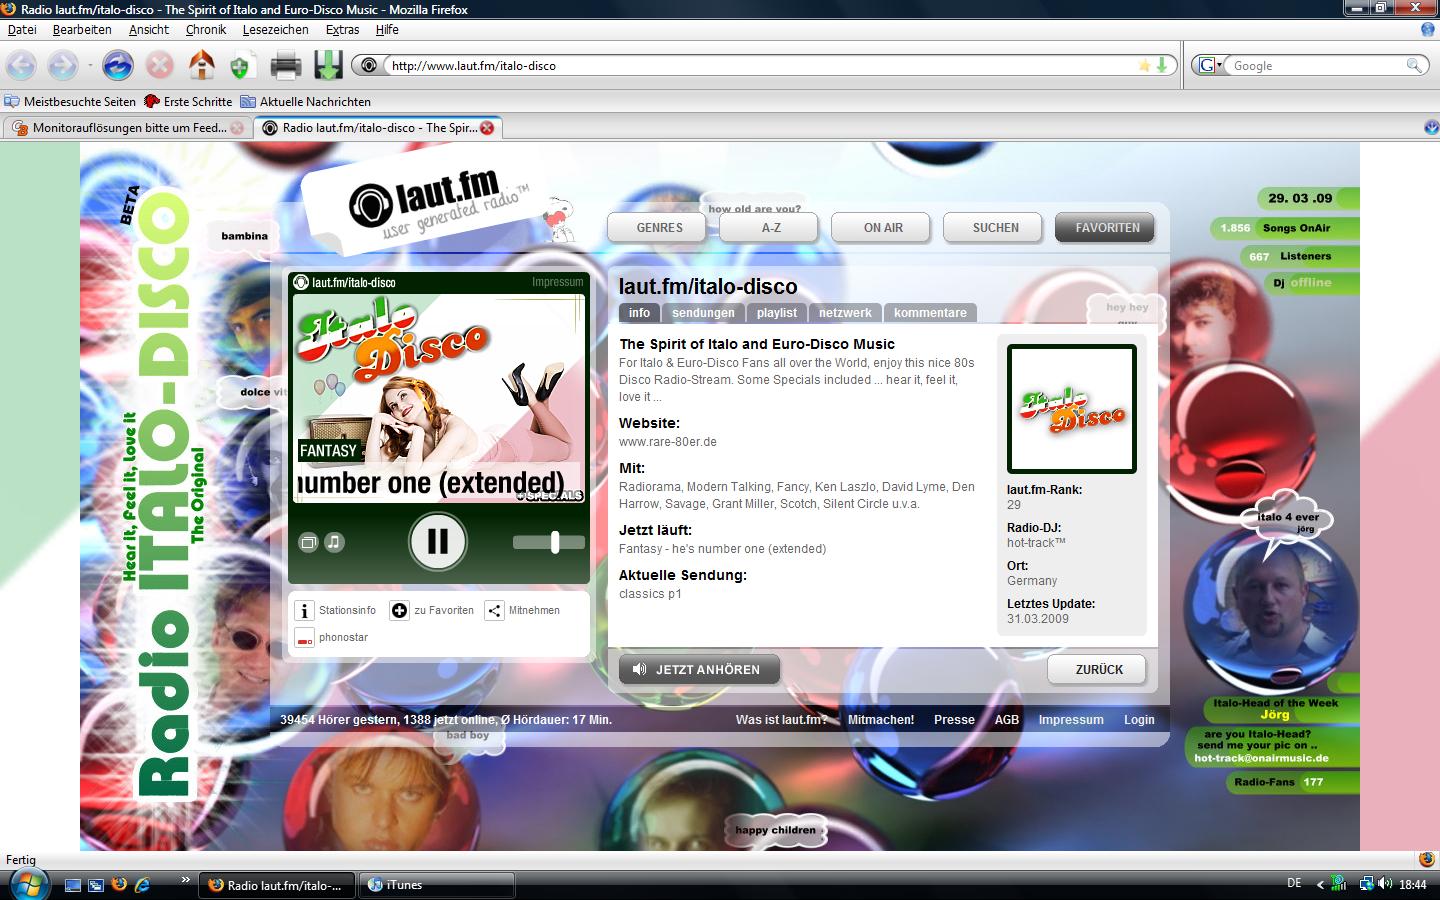Open the Bearbeiten menu
Image resolution: width=1440 pixels, height=900 pixels.
coord(82,30)
